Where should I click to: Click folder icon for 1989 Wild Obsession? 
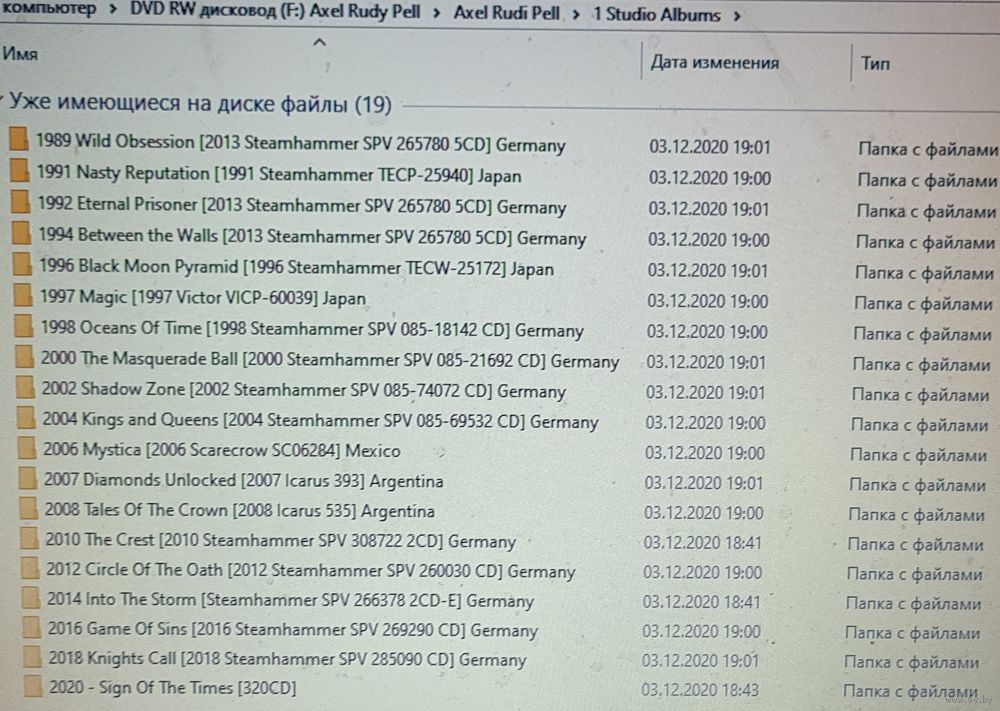19,138
